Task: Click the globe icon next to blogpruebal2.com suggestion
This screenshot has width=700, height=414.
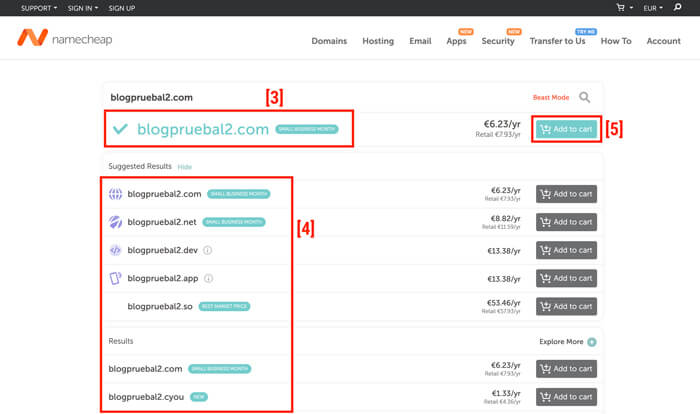Action: click(116, 194)
